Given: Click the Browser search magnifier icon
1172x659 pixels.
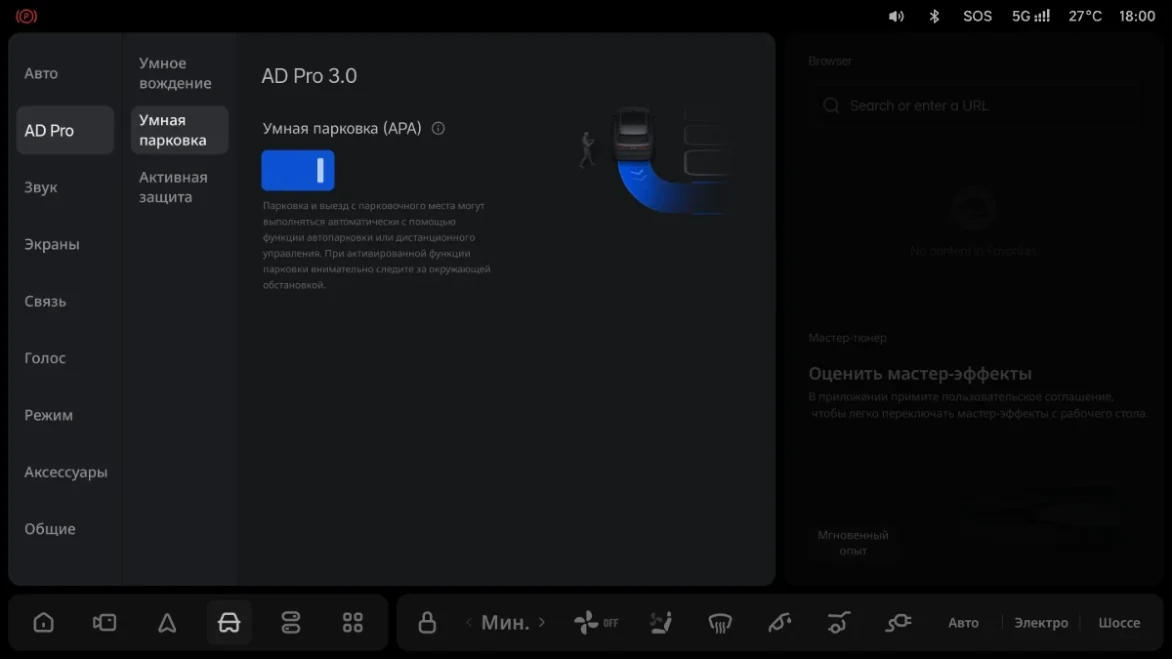Looking at the screenshot, I should 831,106.
